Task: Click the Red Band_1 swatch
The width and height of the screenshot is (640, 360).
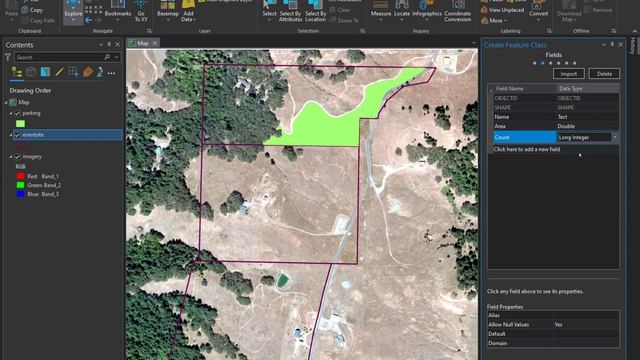Action: (x=20, y=176)
